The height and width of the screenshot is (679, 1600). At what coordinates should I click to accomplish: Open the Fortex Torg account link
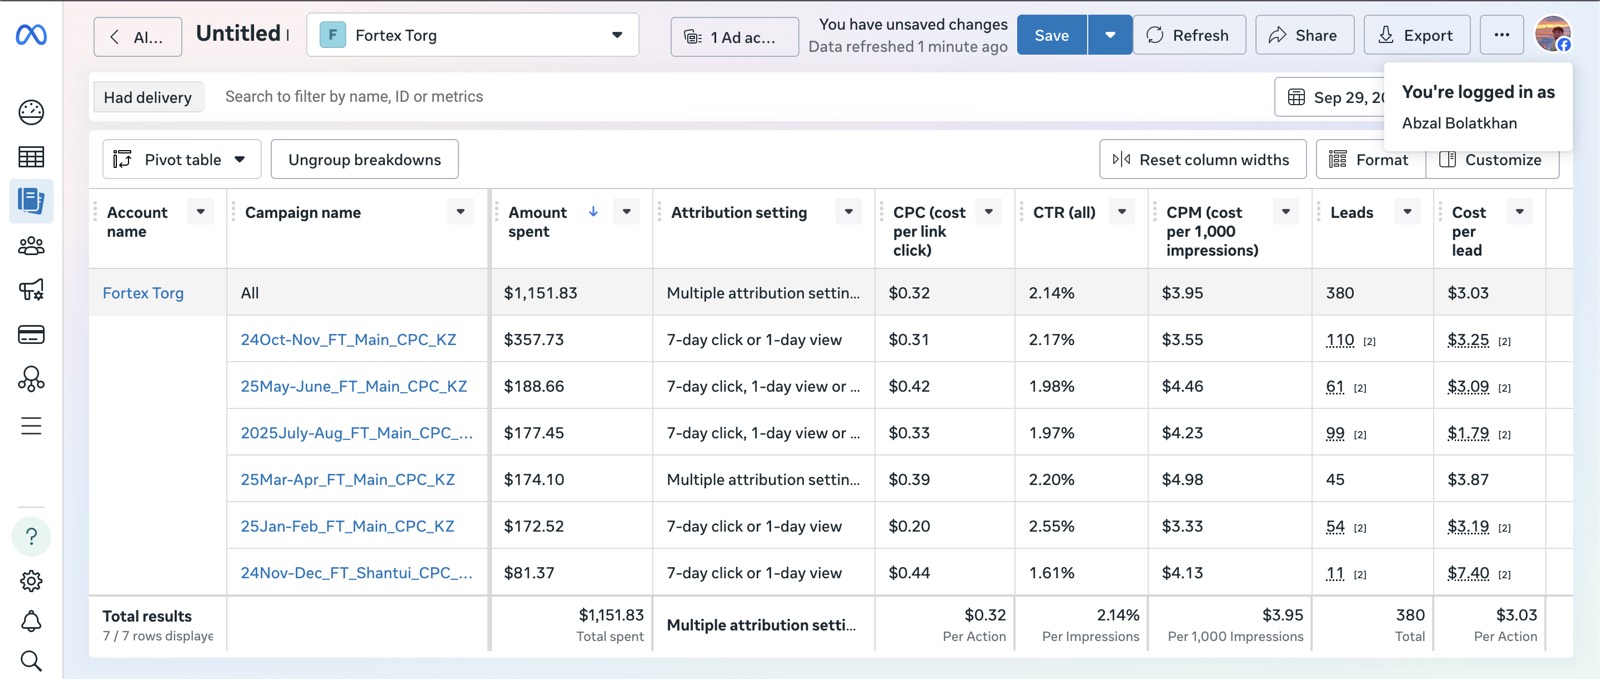tap(143, 293)
